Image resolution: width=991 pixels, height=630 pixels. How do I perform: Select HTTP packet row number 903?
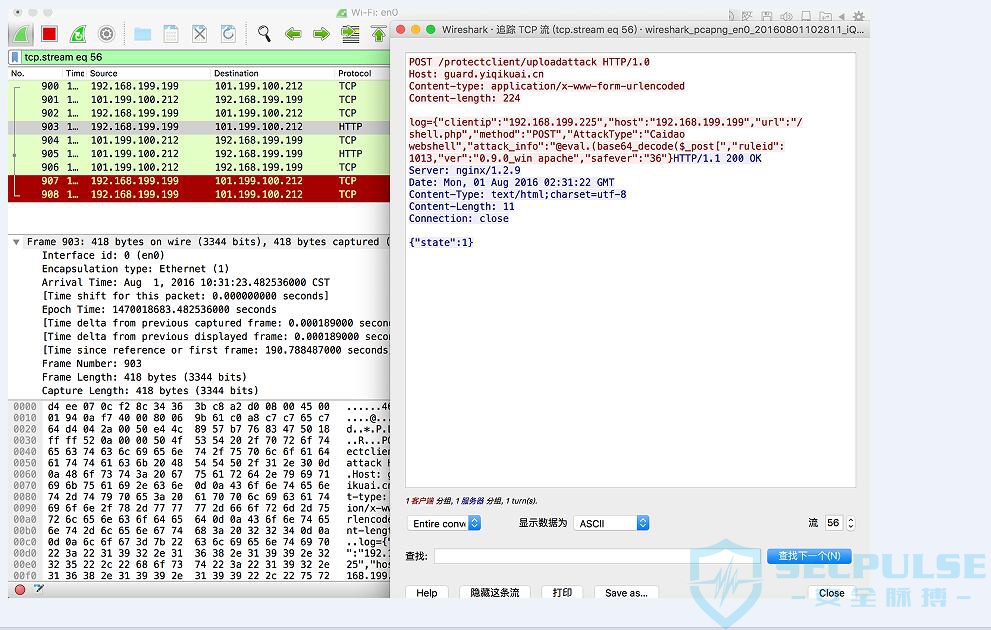click(199, 127)
